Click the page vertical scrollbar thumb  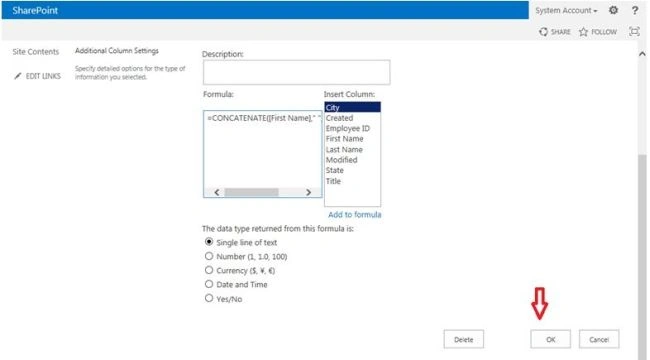pyautogui.click(x=642, y=257)
